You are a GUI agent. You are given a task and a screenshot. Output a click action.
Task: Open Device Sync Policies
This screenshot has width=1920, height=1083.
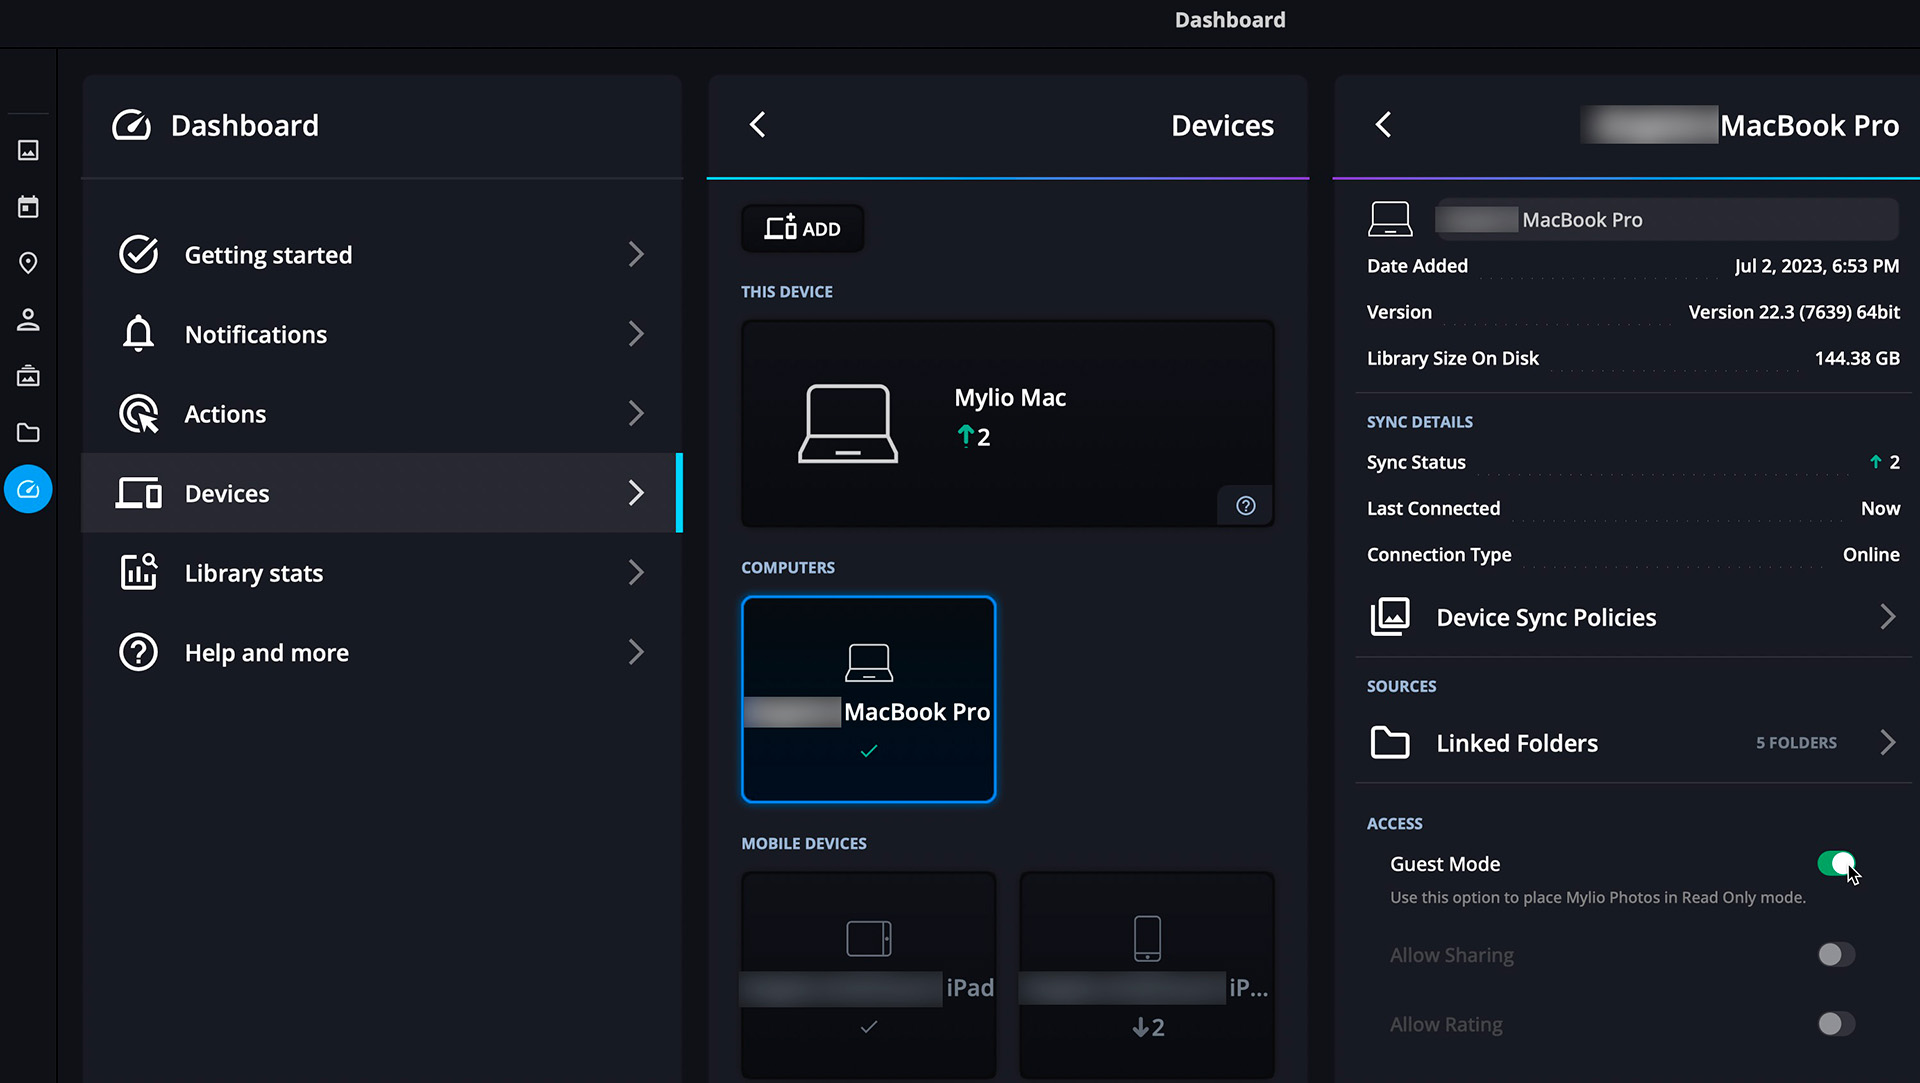(1632, 617)
